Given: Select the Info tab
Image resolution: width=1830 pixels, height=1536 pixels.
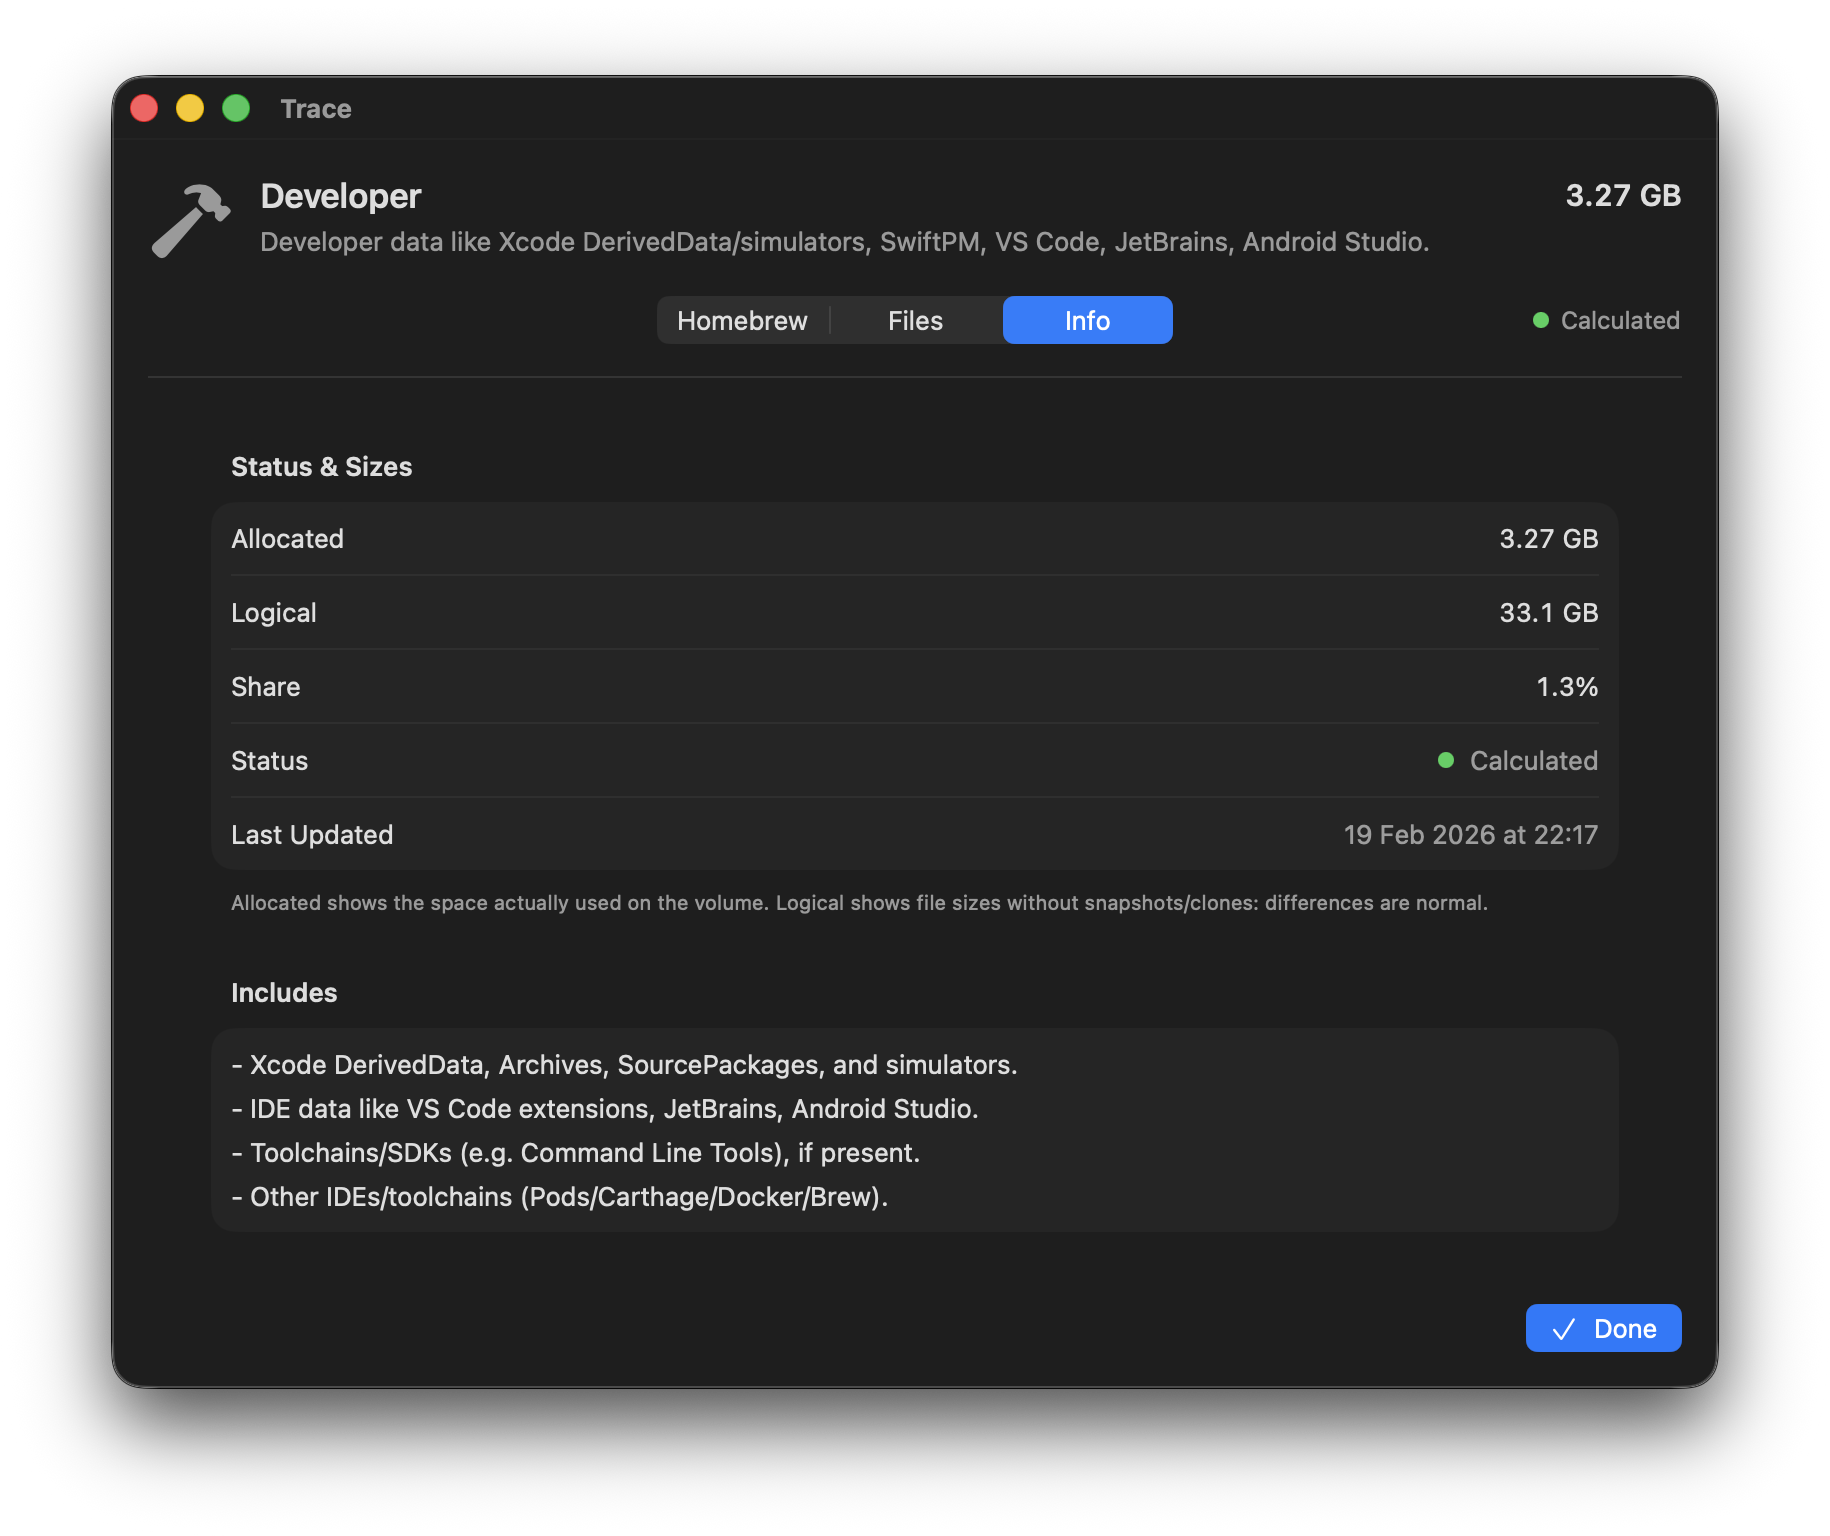Looking at the screenshot, I should coord(1087,320).
